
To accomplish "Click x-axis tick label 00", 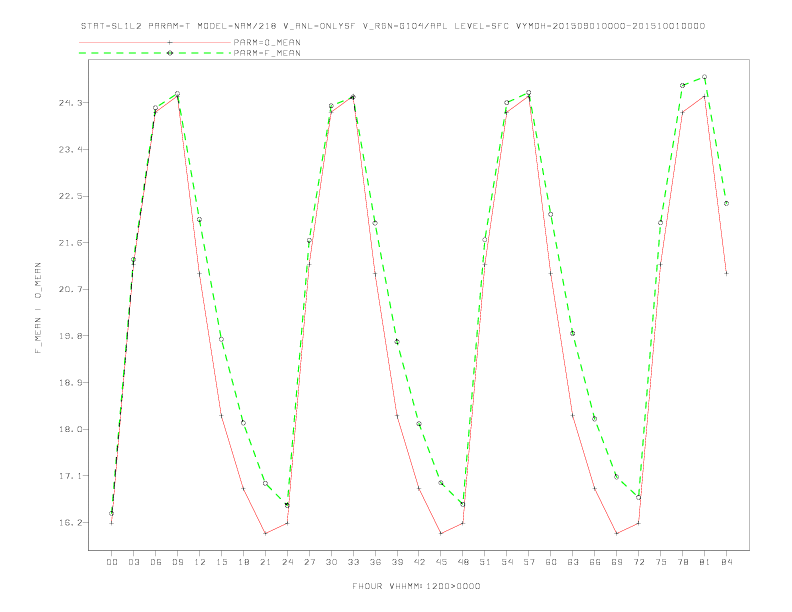I will coord(112,562).
